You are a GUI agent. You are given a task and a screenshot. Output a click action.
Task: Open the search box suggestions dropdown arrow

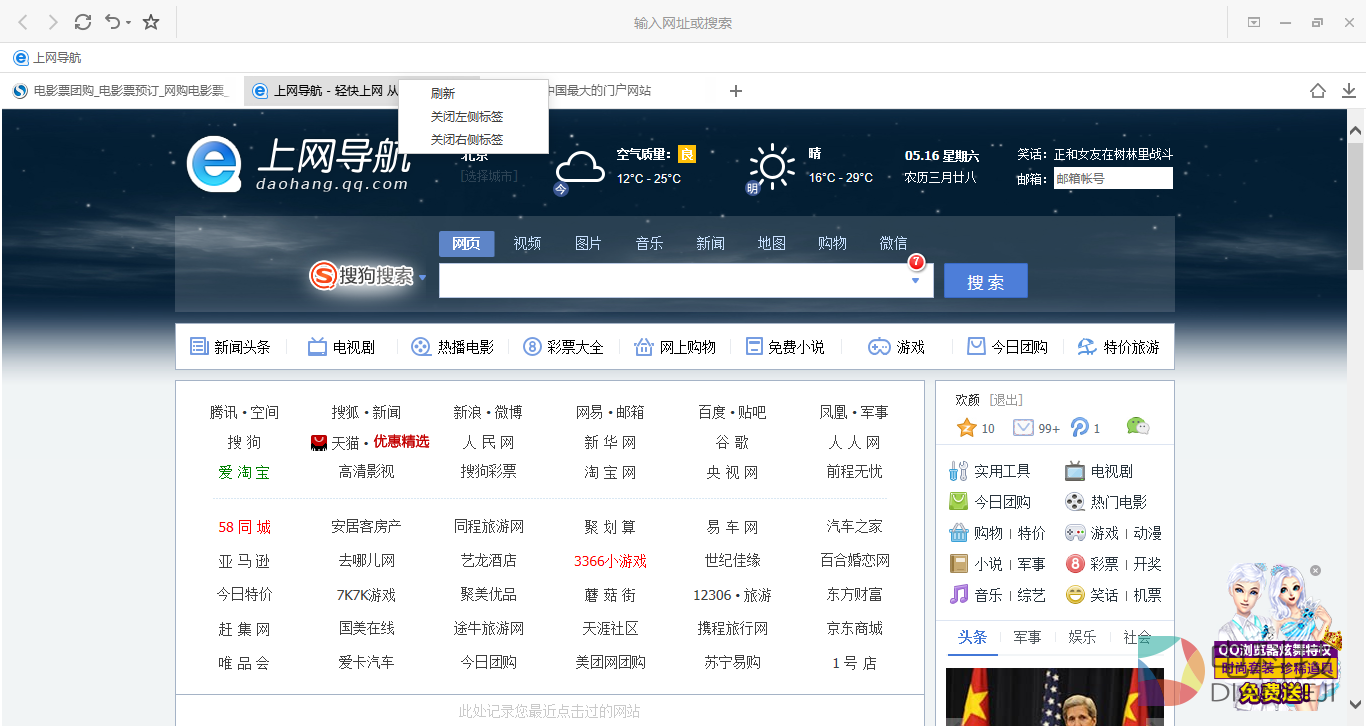(x=915, y=281)
